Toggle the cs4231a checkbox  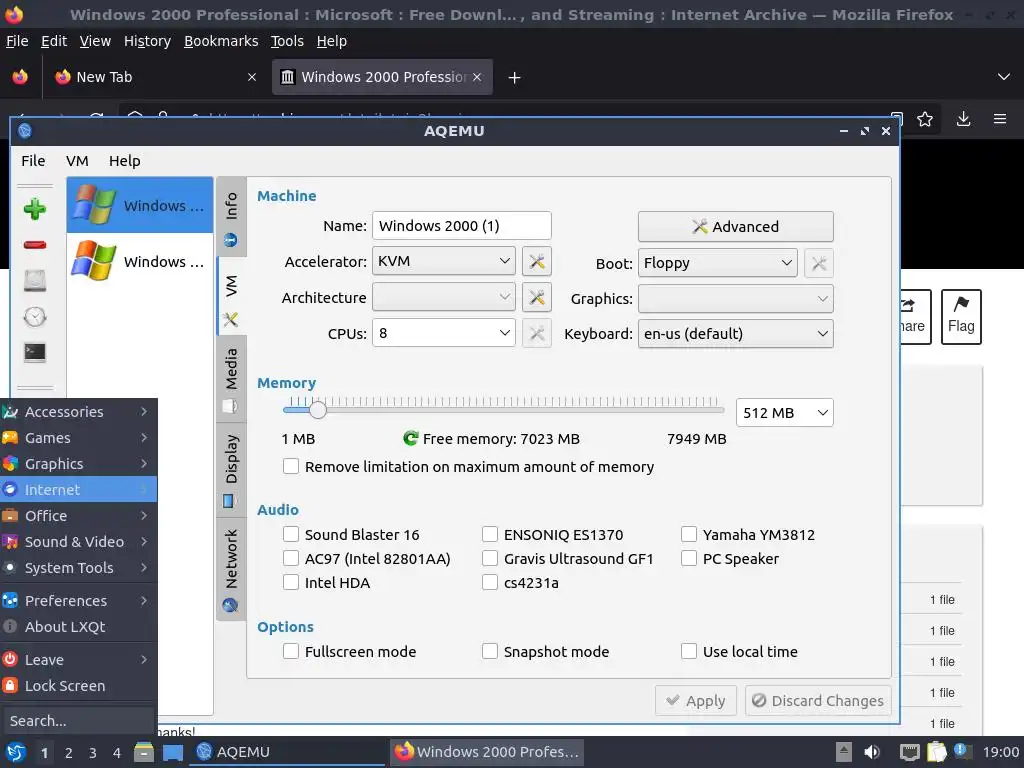click(490, 583)
